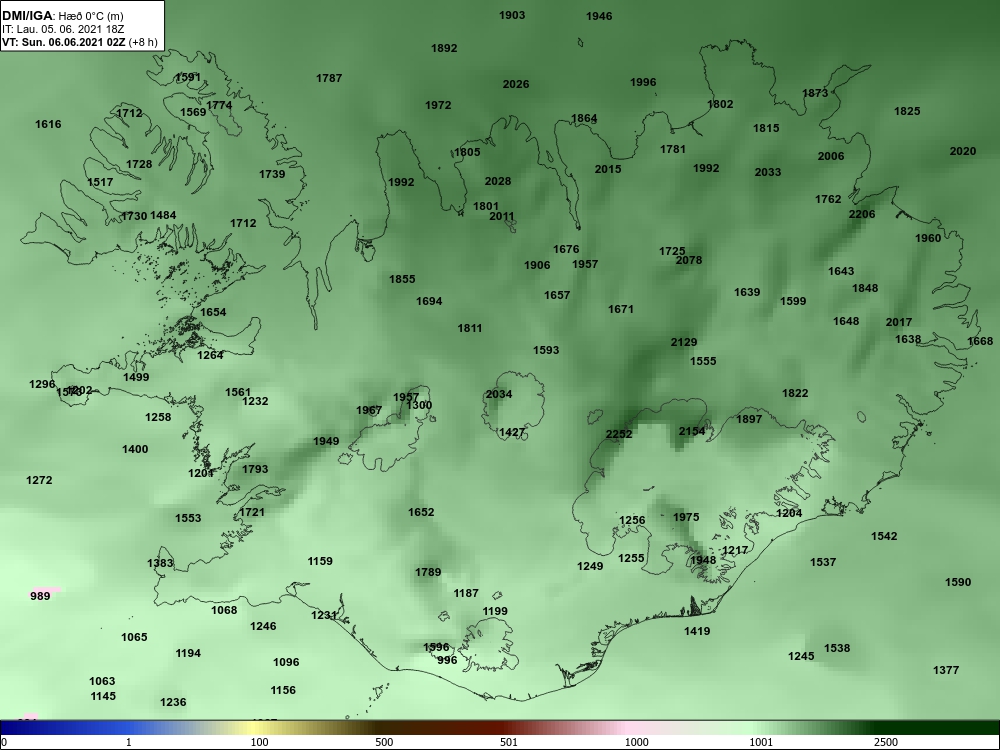The height and width of the screenshot is (750, 1000).
Task: Select the 1728 Westfjords value
Action: (x=139, y=165)
